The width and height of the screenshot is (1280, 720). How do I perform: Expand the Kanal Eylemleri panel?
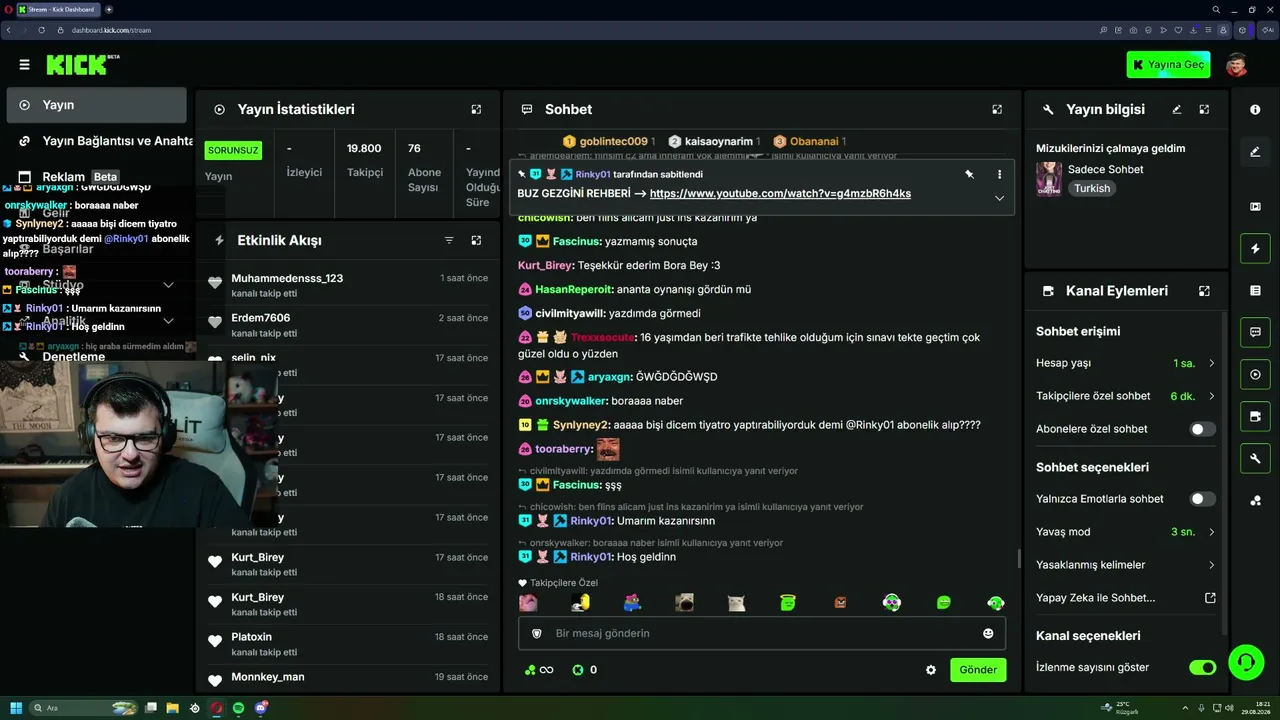pos(1204,291)
